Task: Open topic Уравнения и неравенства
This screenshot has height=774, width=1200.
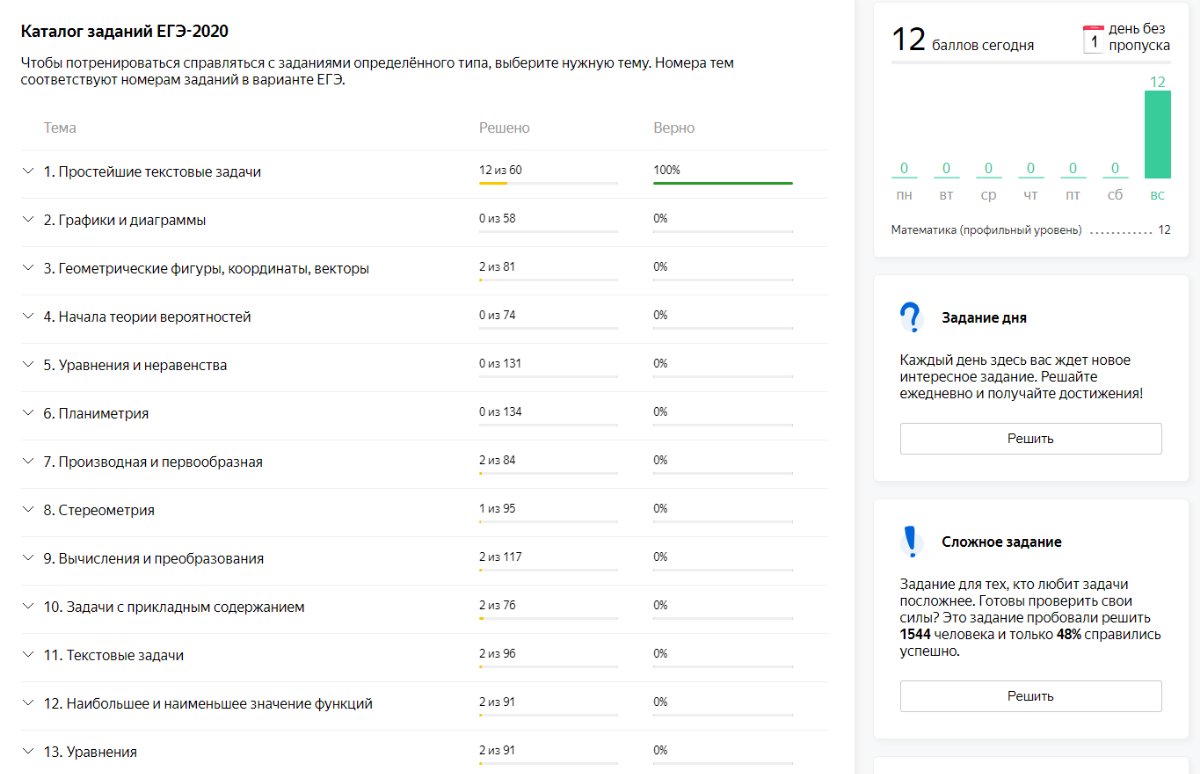Action: click(x=135, y=365)
